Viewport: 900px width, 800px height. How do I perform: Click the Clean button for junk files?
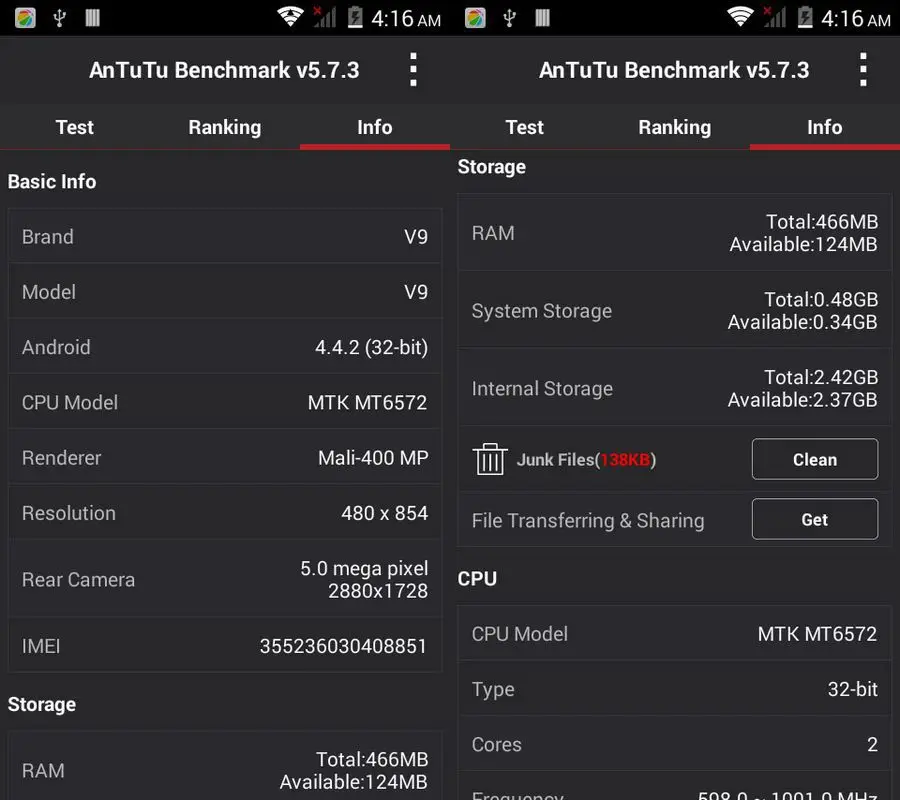click(814, 459)
